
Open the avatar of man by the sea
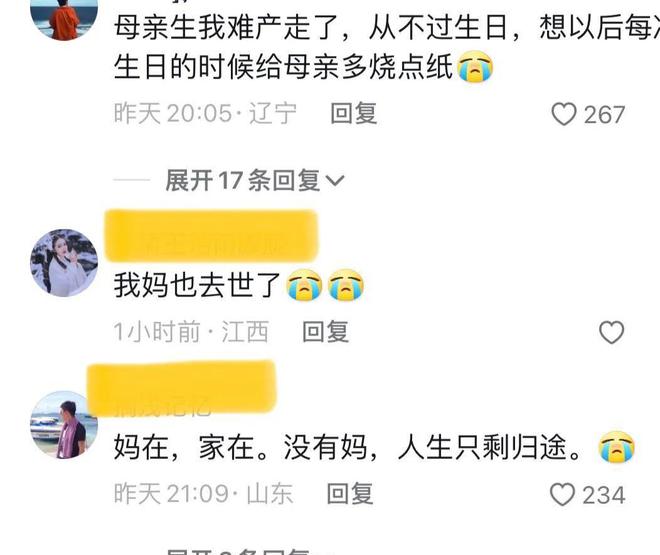tap(64, 425)
